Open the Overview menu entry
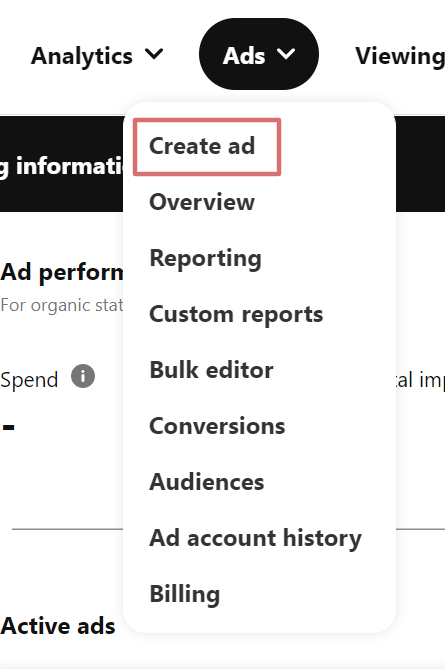 [x=202, y=202]
